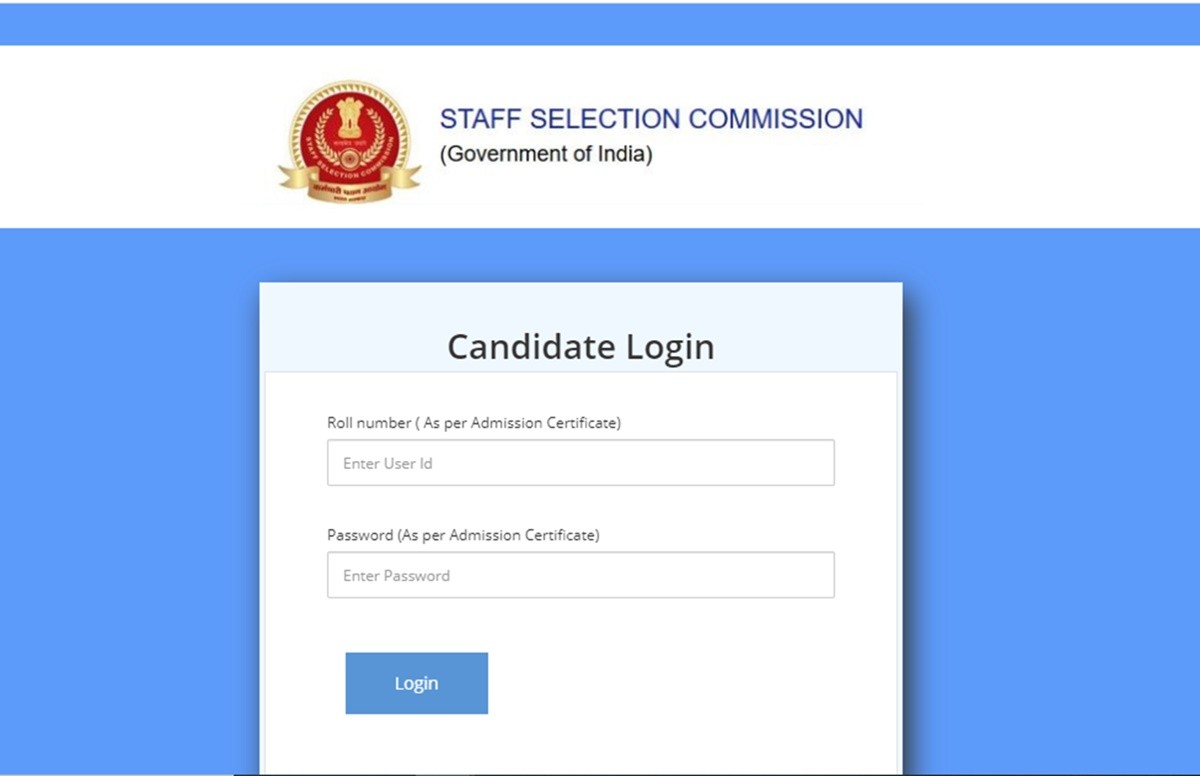This screenshot has height=776, width=1200.
Task: Click the blue background right of the login card
Action: click(1050, 500)
